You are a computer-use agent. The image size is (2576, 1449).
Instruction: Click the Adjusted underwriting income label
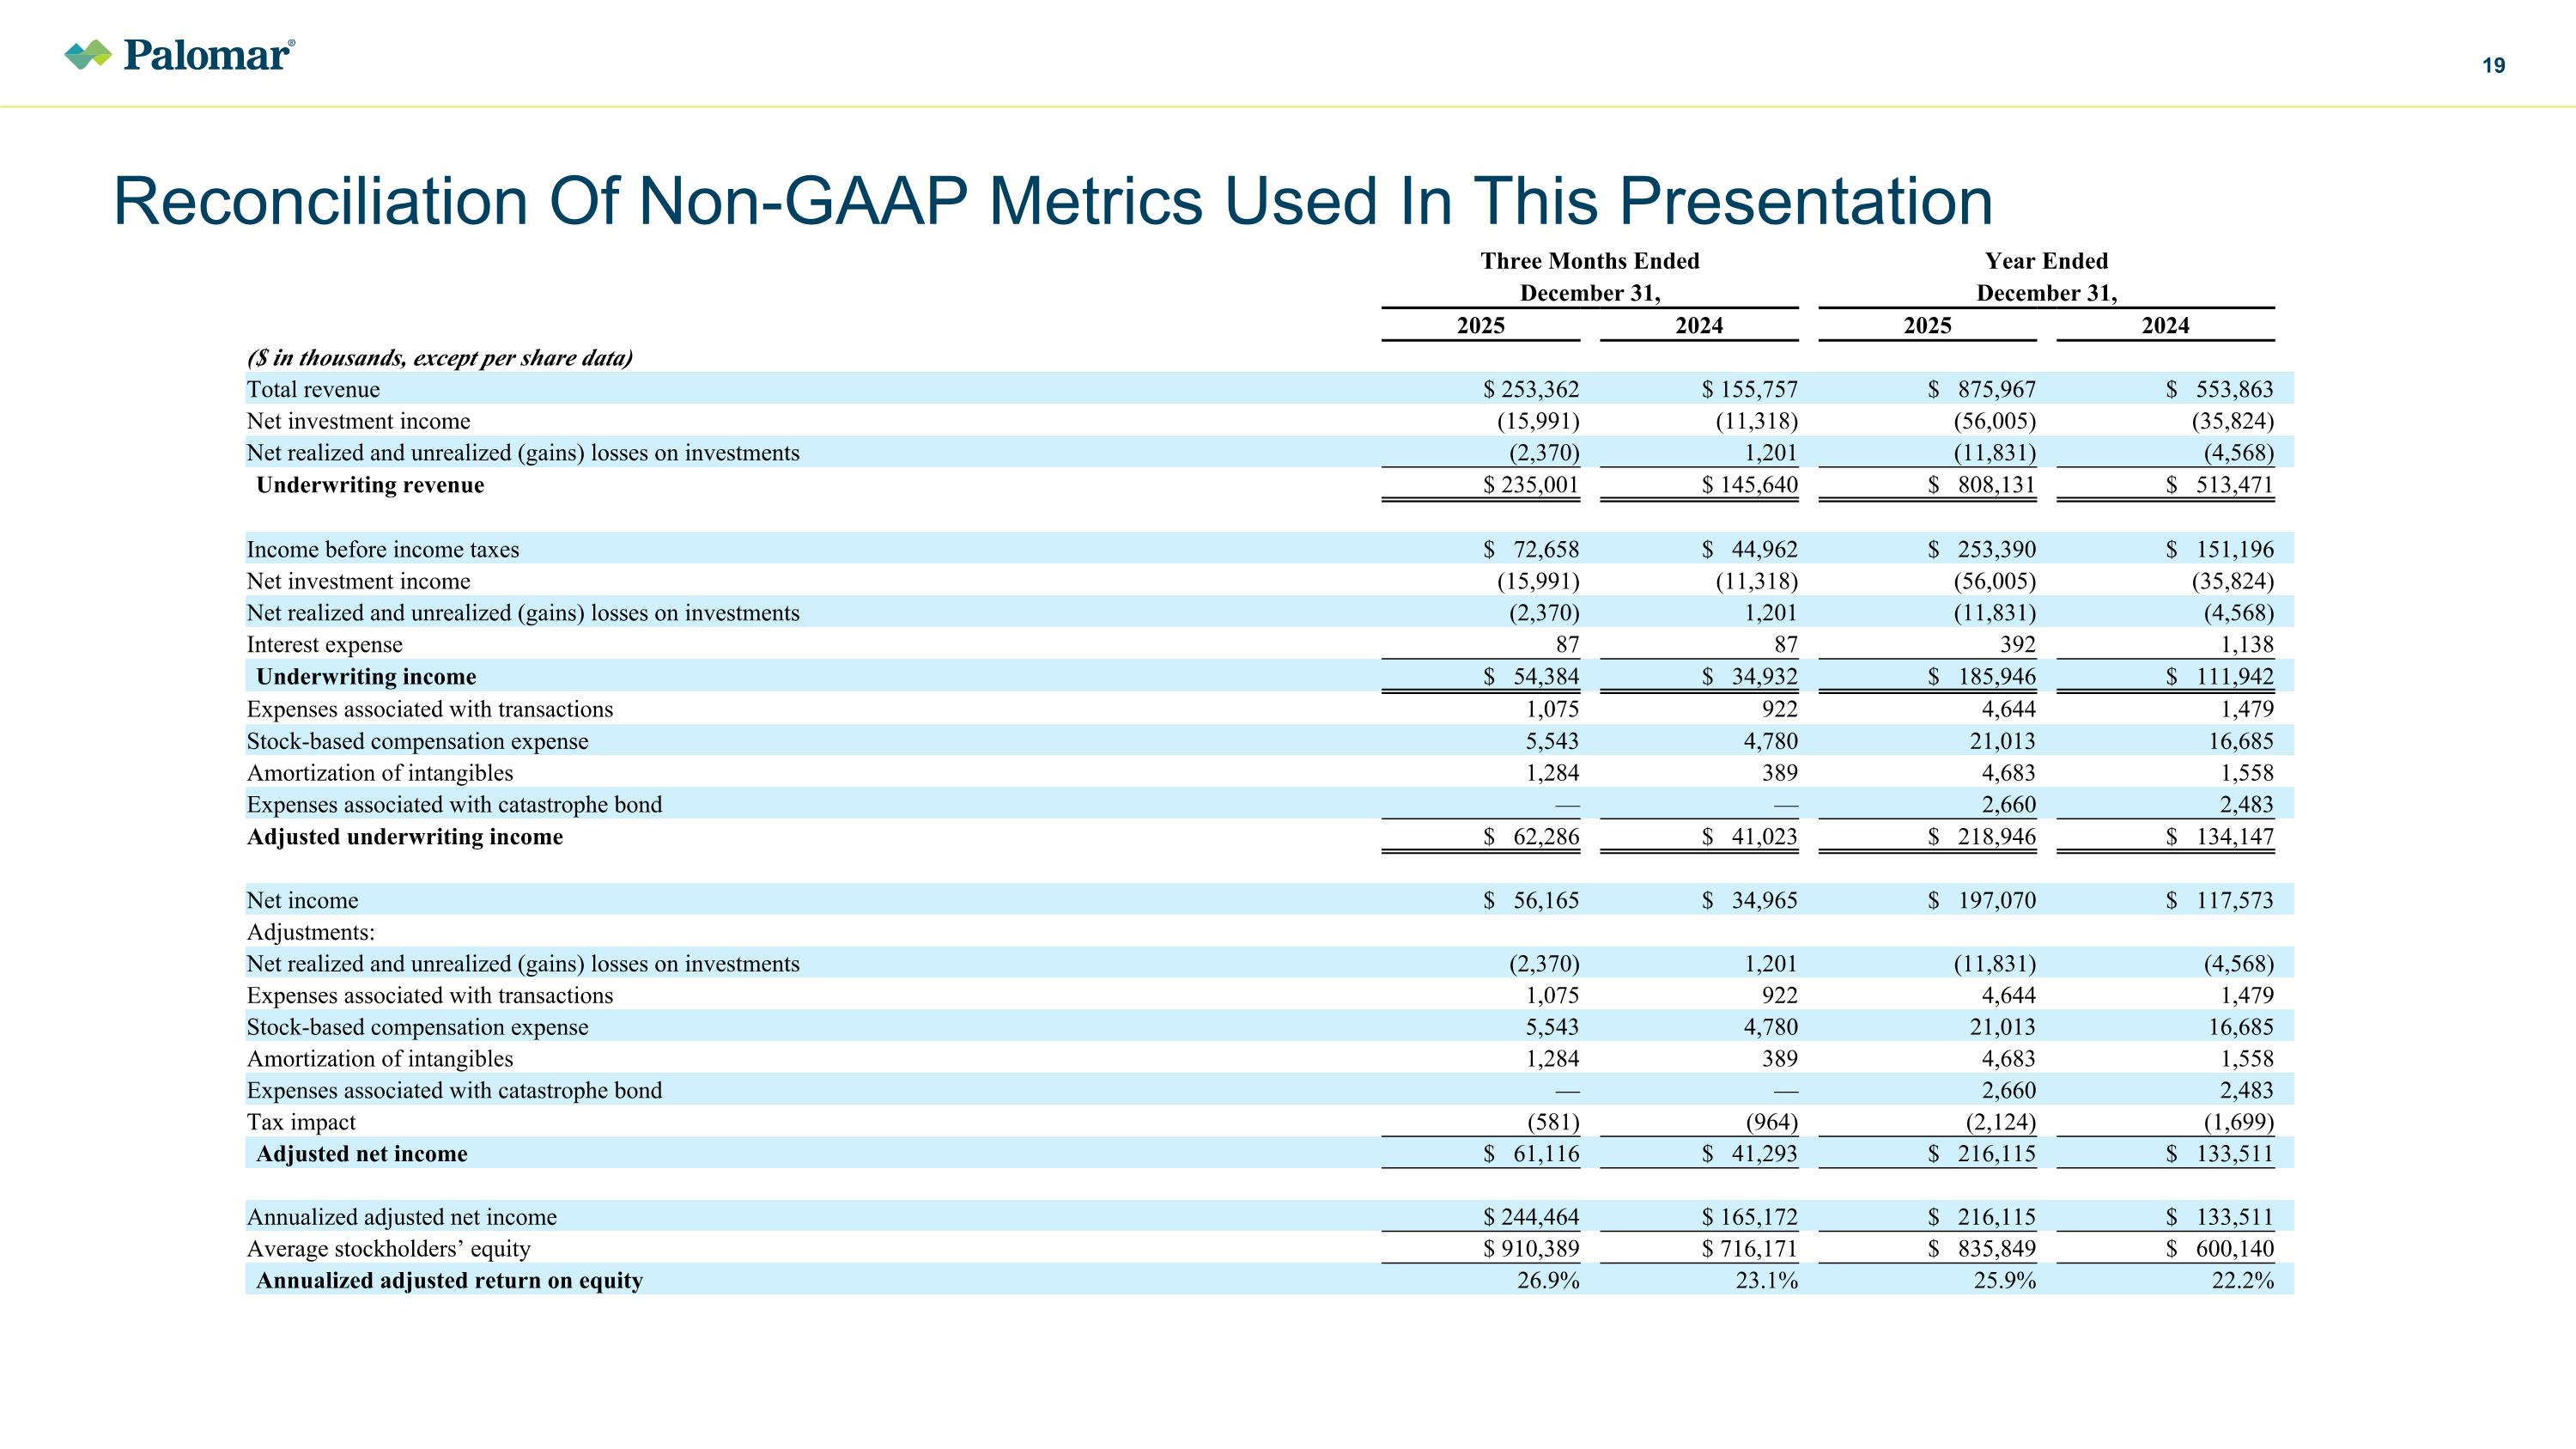point(405,837)
